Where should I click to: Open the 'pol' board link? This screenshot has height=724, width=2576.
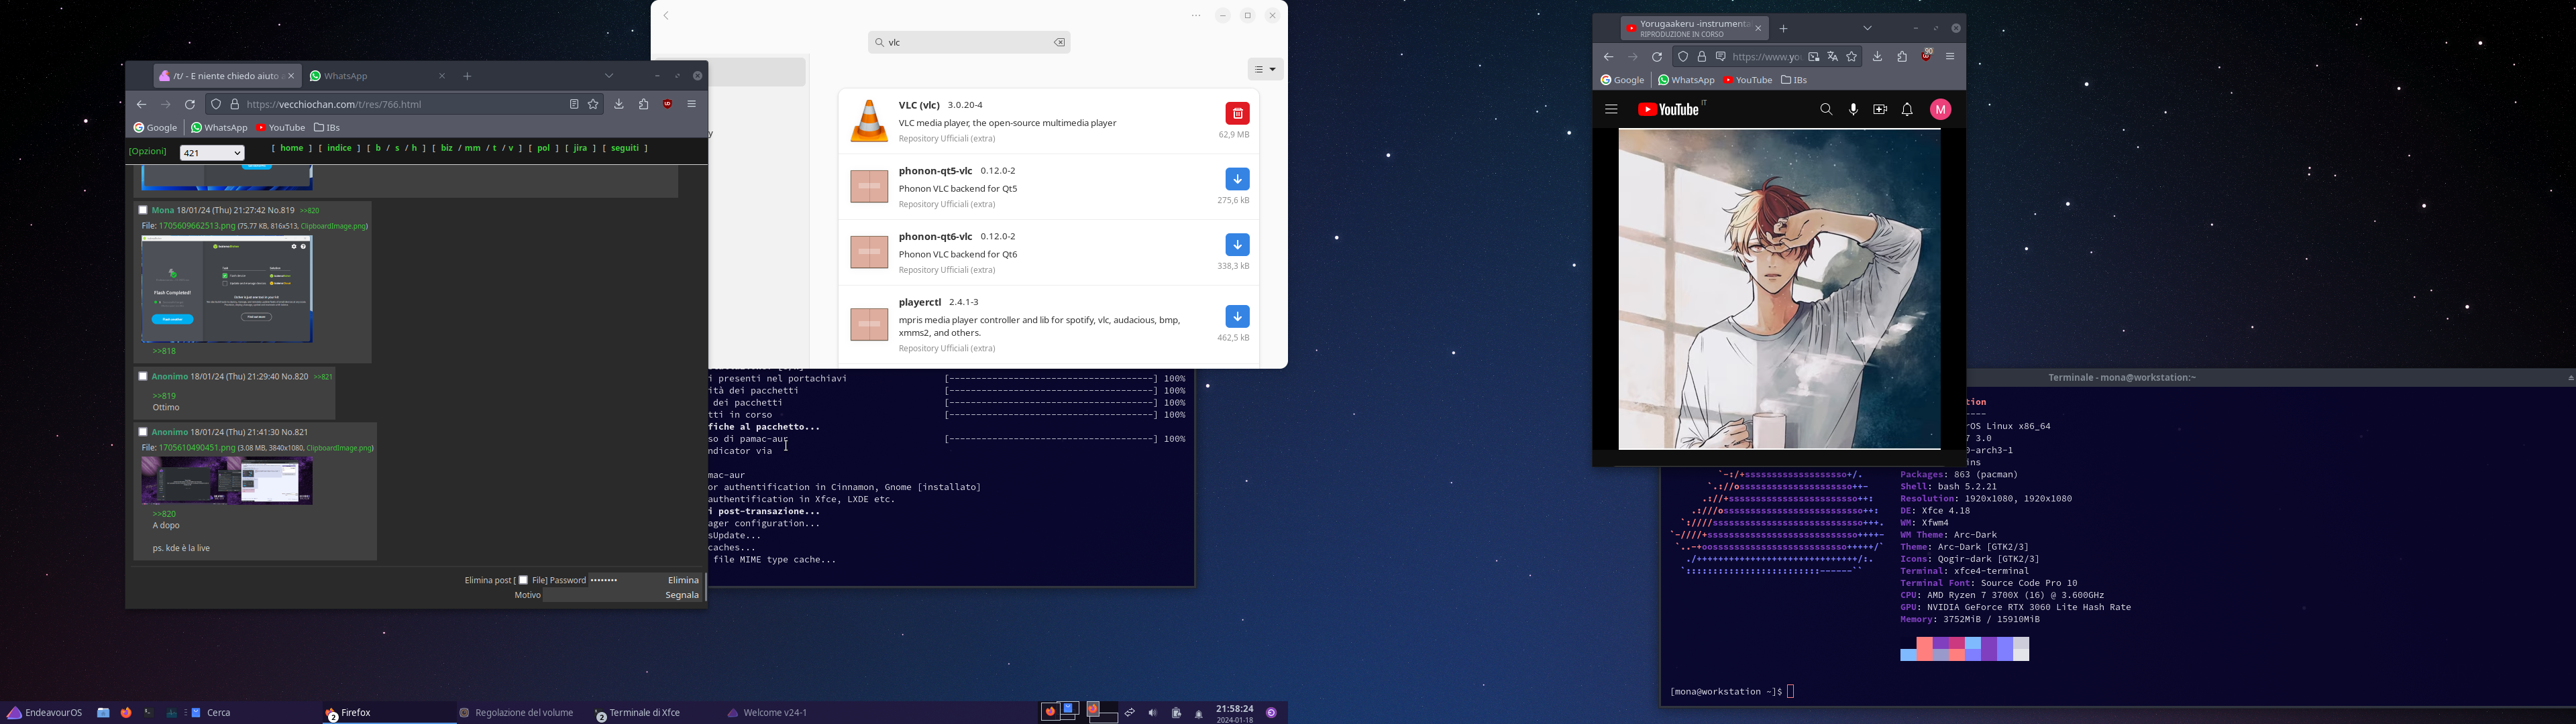point(543,149)
